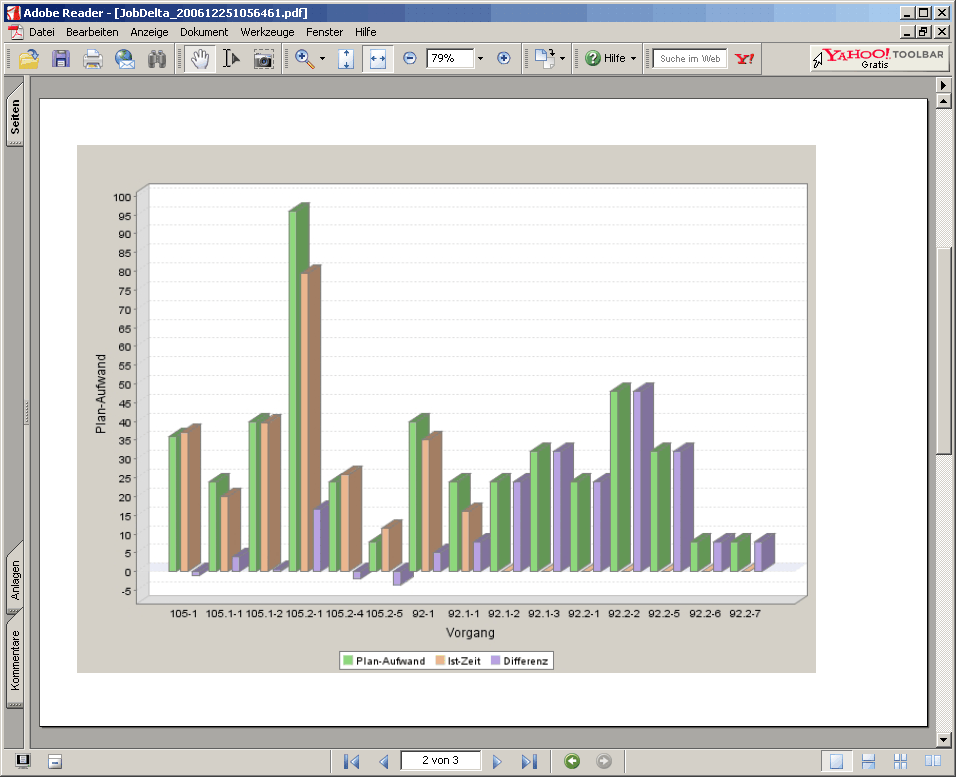
Task: Print the document using the printer icon
Action: 93,59
